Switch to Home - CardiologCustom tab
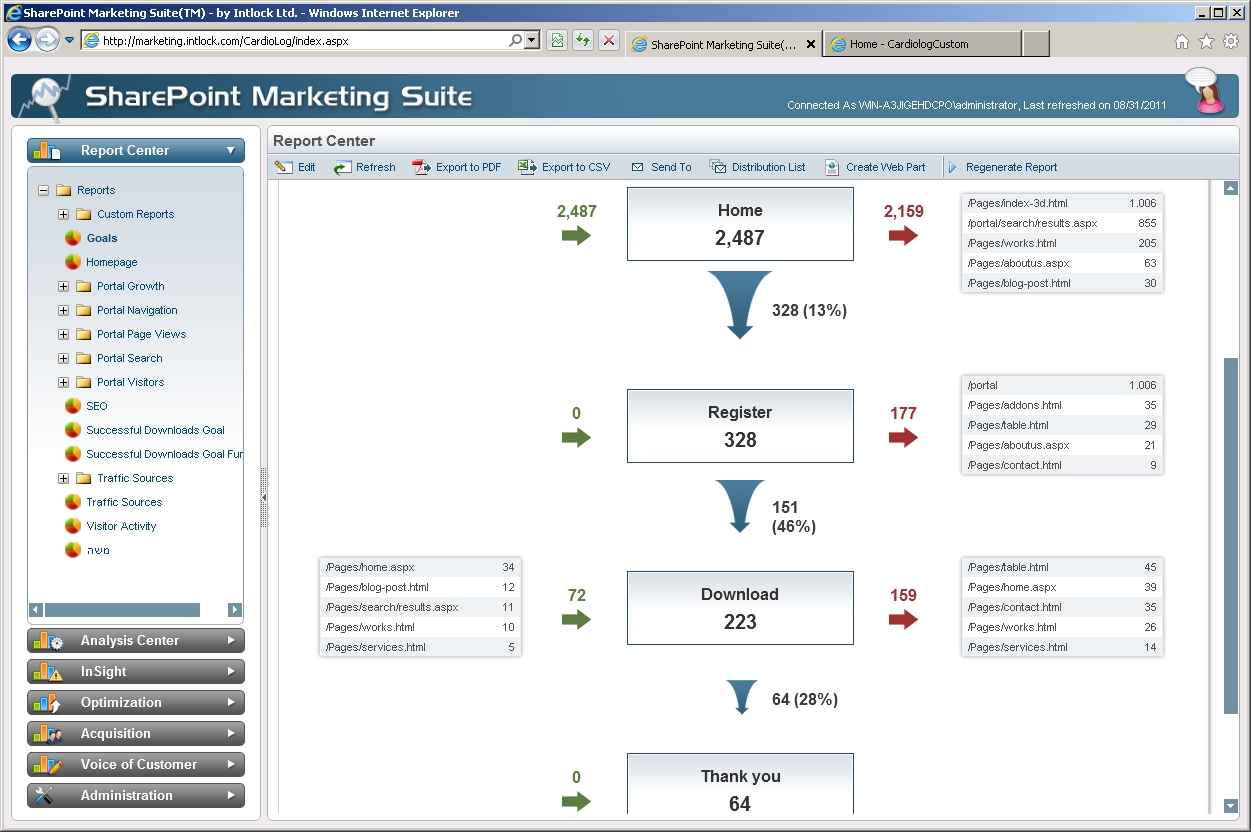 pyautogui.click(x=922, y=44)
